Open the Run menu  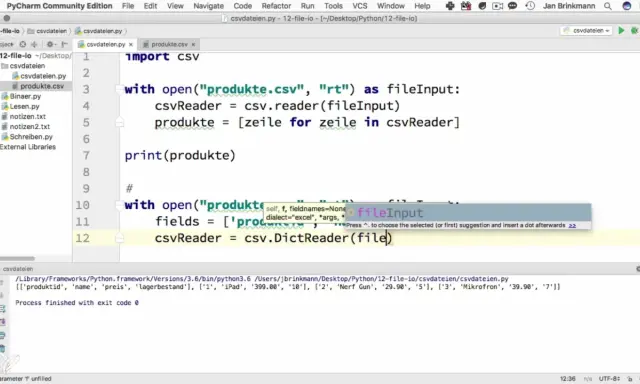(x=307, y=6)
